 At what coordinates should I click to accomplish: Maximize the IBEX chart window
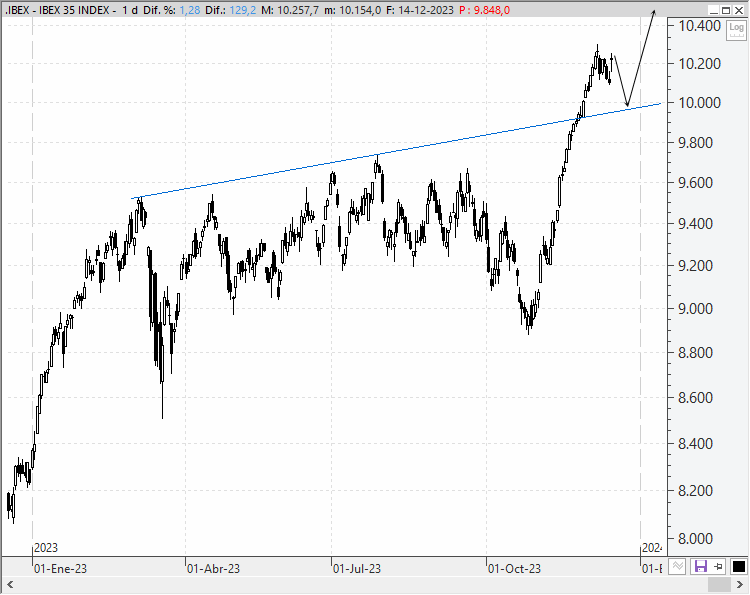click(726, 10)
